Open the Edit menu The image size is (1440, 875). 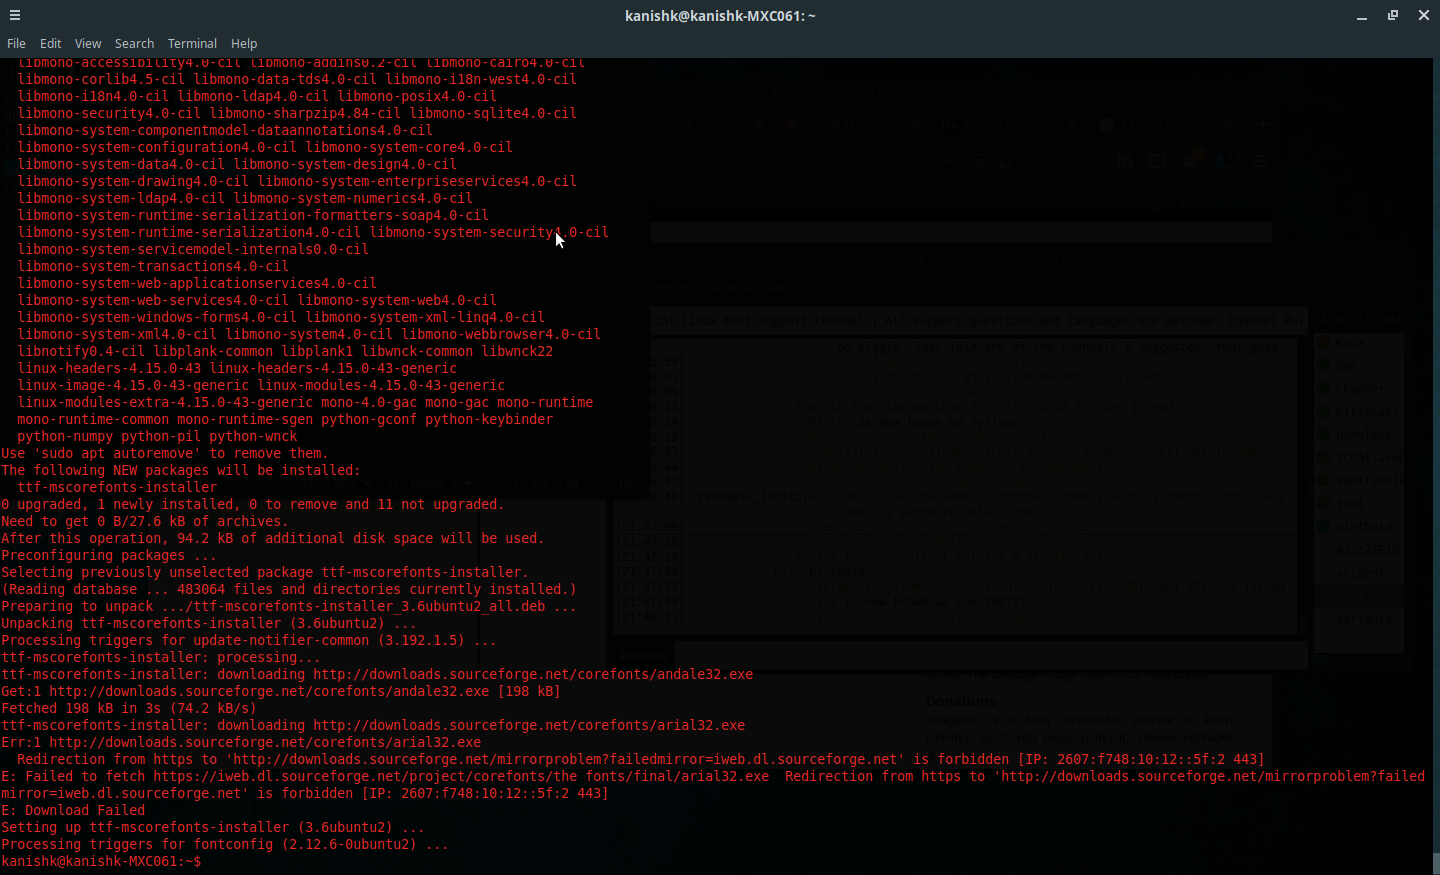pos(51,44)
